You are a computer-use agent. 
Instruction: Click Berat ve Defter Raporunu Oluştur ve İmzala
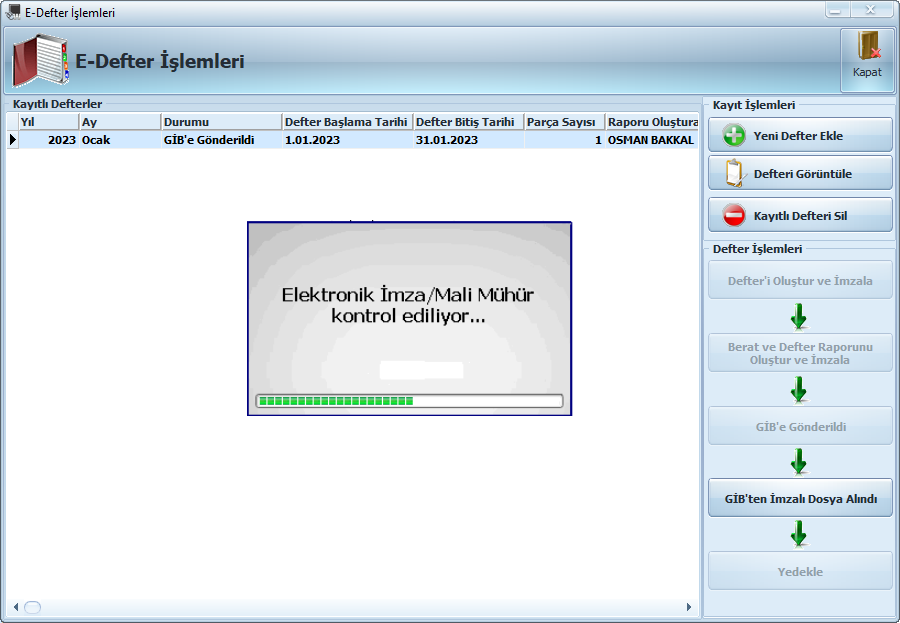[x=800, y=353]
